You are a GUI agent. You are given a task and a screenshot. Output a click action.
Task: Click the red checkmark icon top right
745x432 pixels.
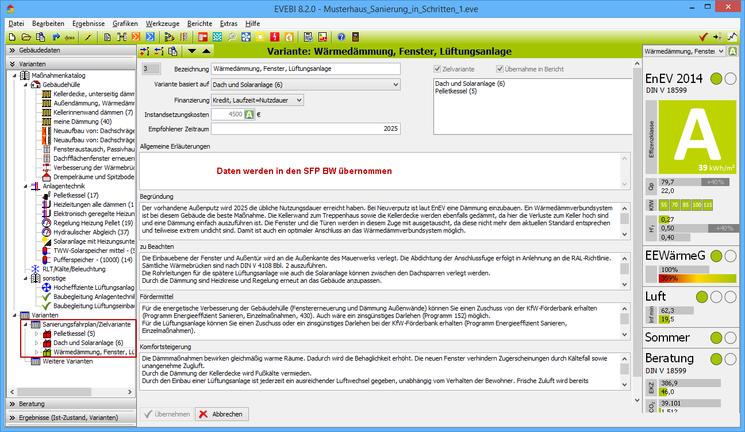[703, 37]
